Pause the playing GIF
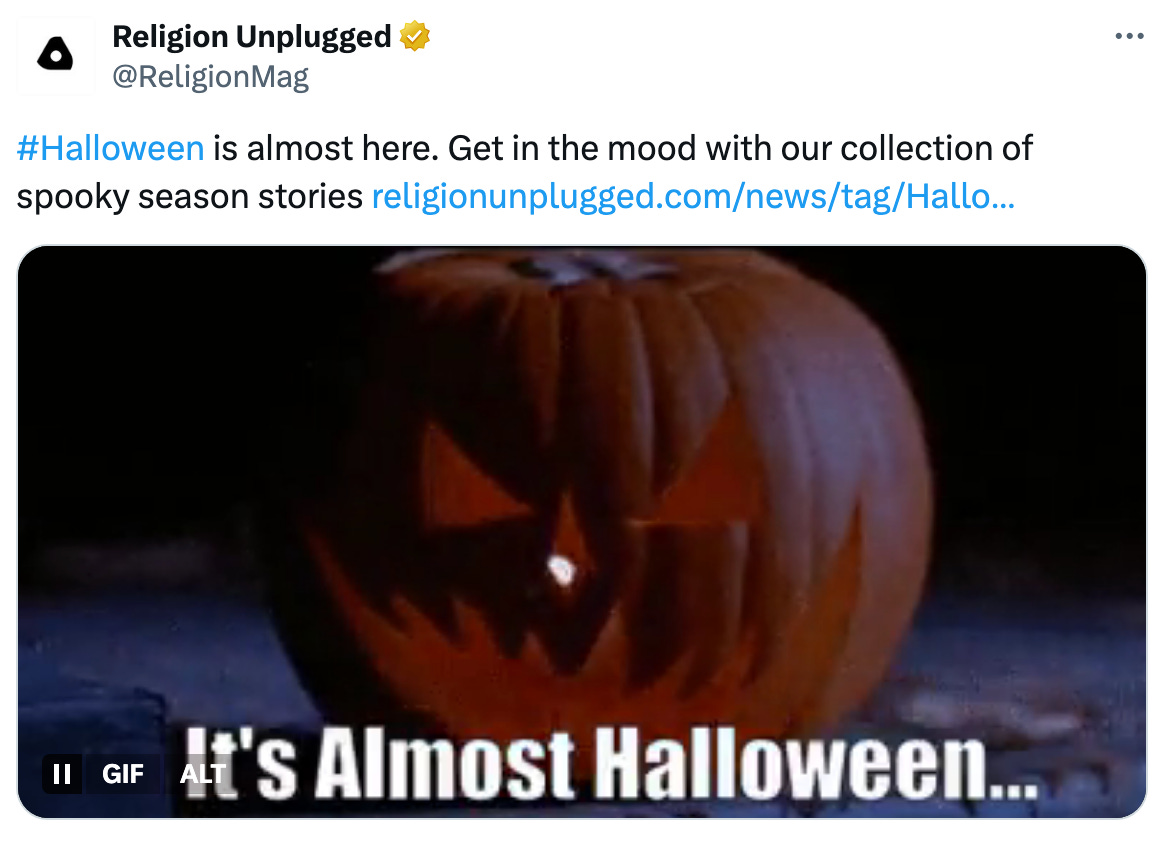This screenshot has width=1172, height=852. click(x=62, y=774)
